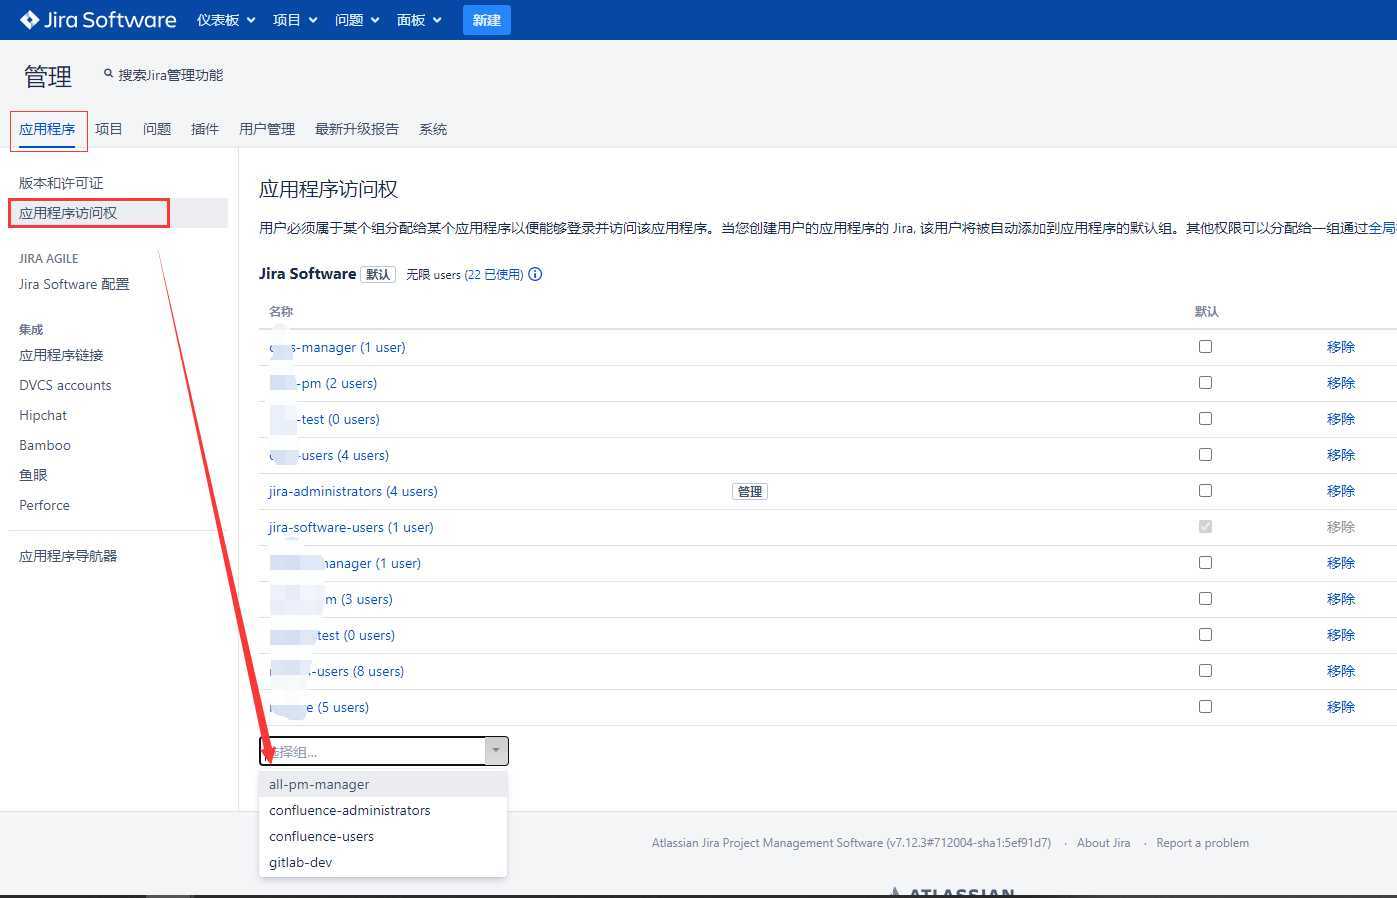Open the Report a problem footer link
This screenshot has width=1397, height=898.
[1202, 843]
